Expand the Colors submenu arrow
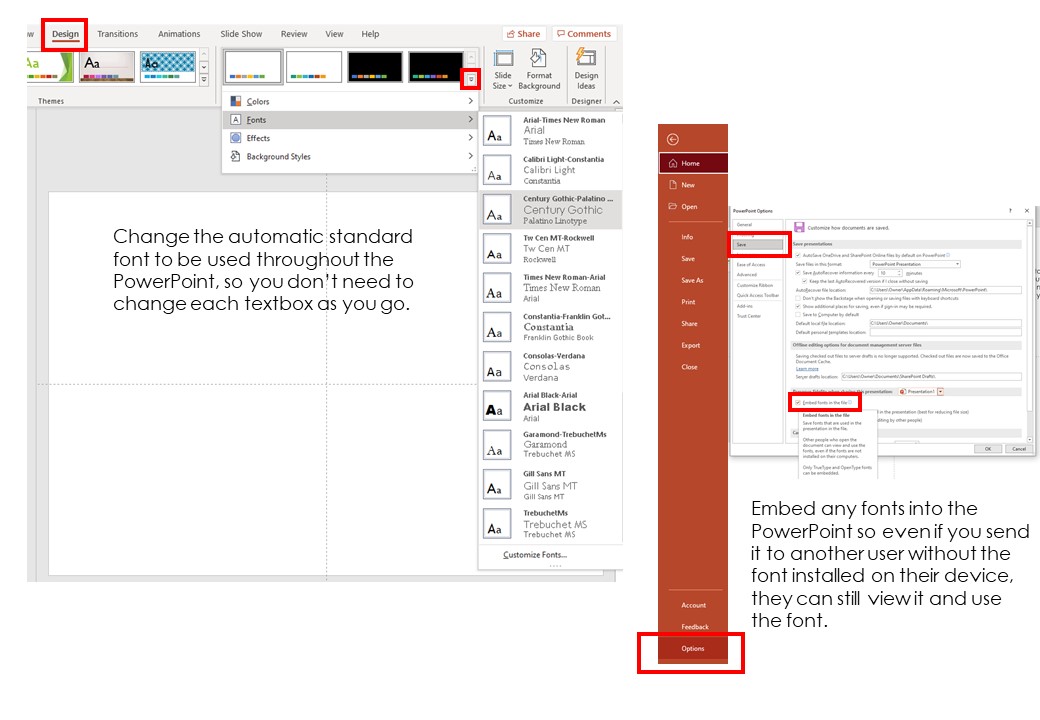This screenshot has height=720, width=1040. [470, 101]
